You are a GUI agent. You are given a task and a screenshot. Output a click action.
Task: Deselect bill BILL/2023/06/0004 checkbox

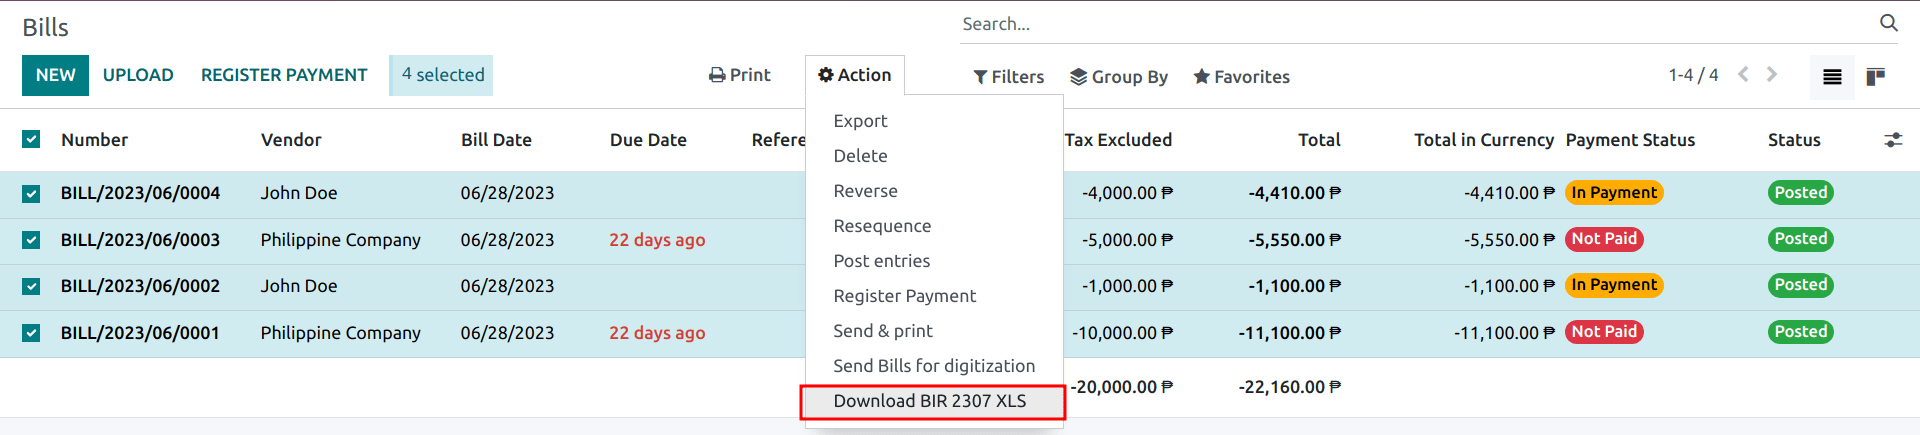click(x=31, y=193)
